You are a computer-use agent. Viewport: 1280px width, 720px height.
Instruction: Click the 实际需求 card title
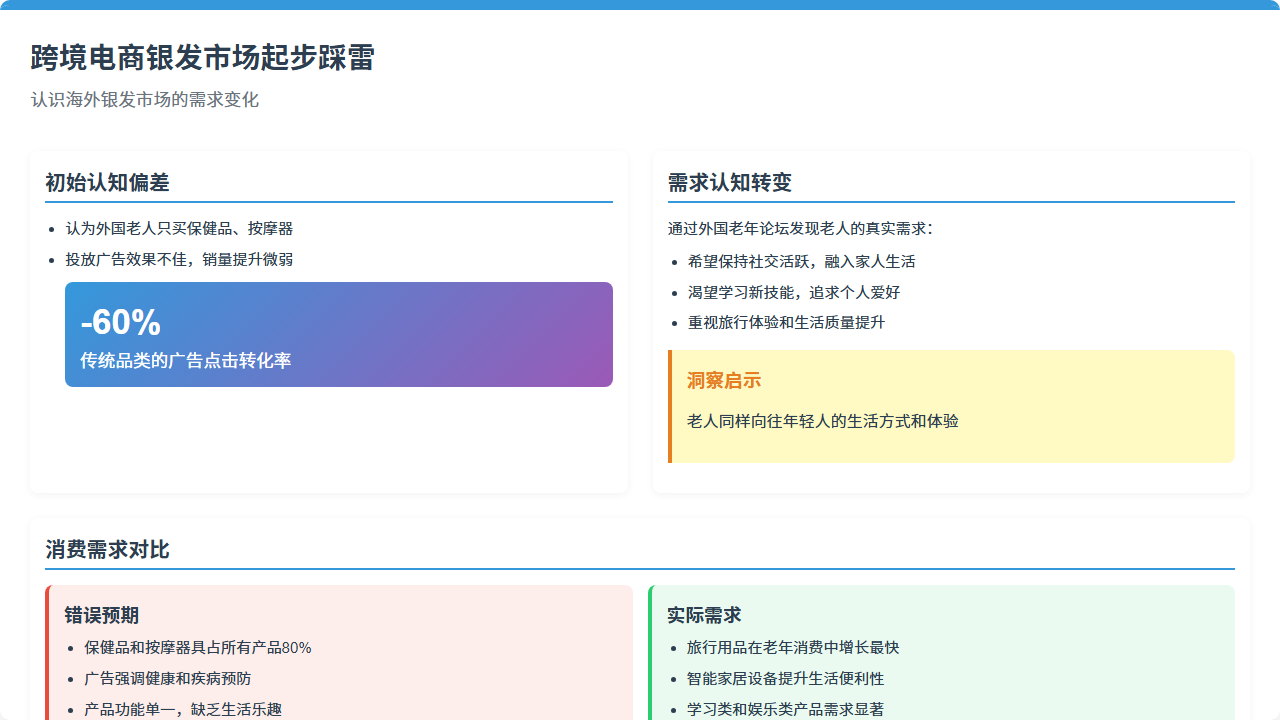(704, 615)
